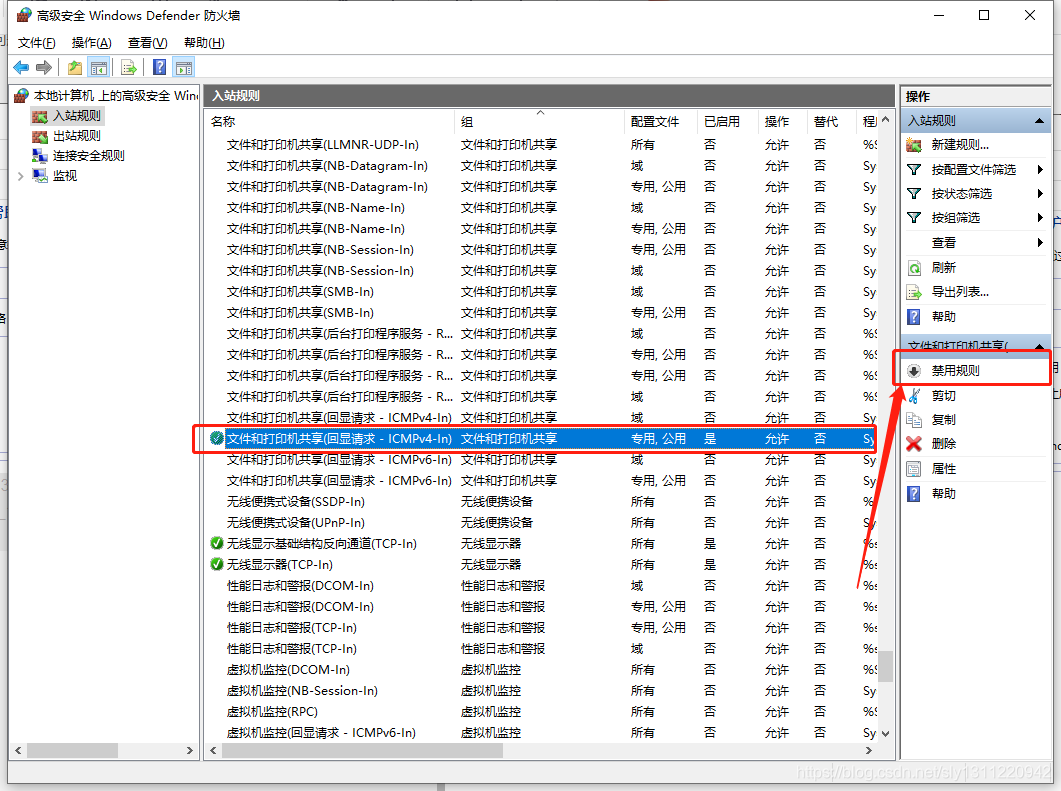1061x791 pixels.
Task: Open the 按配置文件筛选 submenu arrow
Action: [1040, 170]
